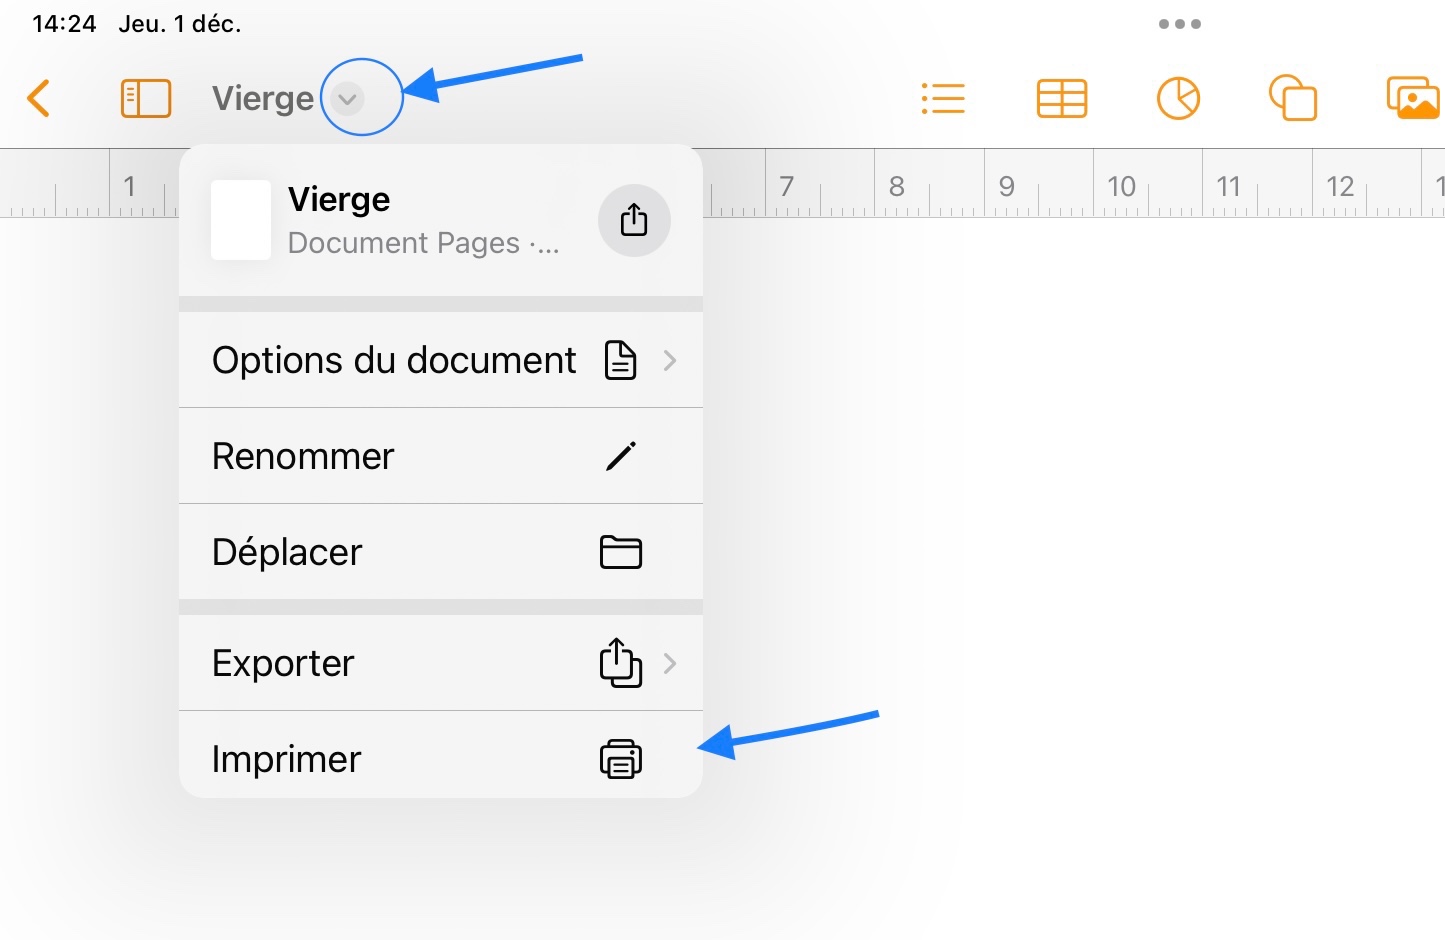This screenshot has width=1445, height=940.
Task: Open the media/photo insert icon
Action: (x=1412, y=99)
